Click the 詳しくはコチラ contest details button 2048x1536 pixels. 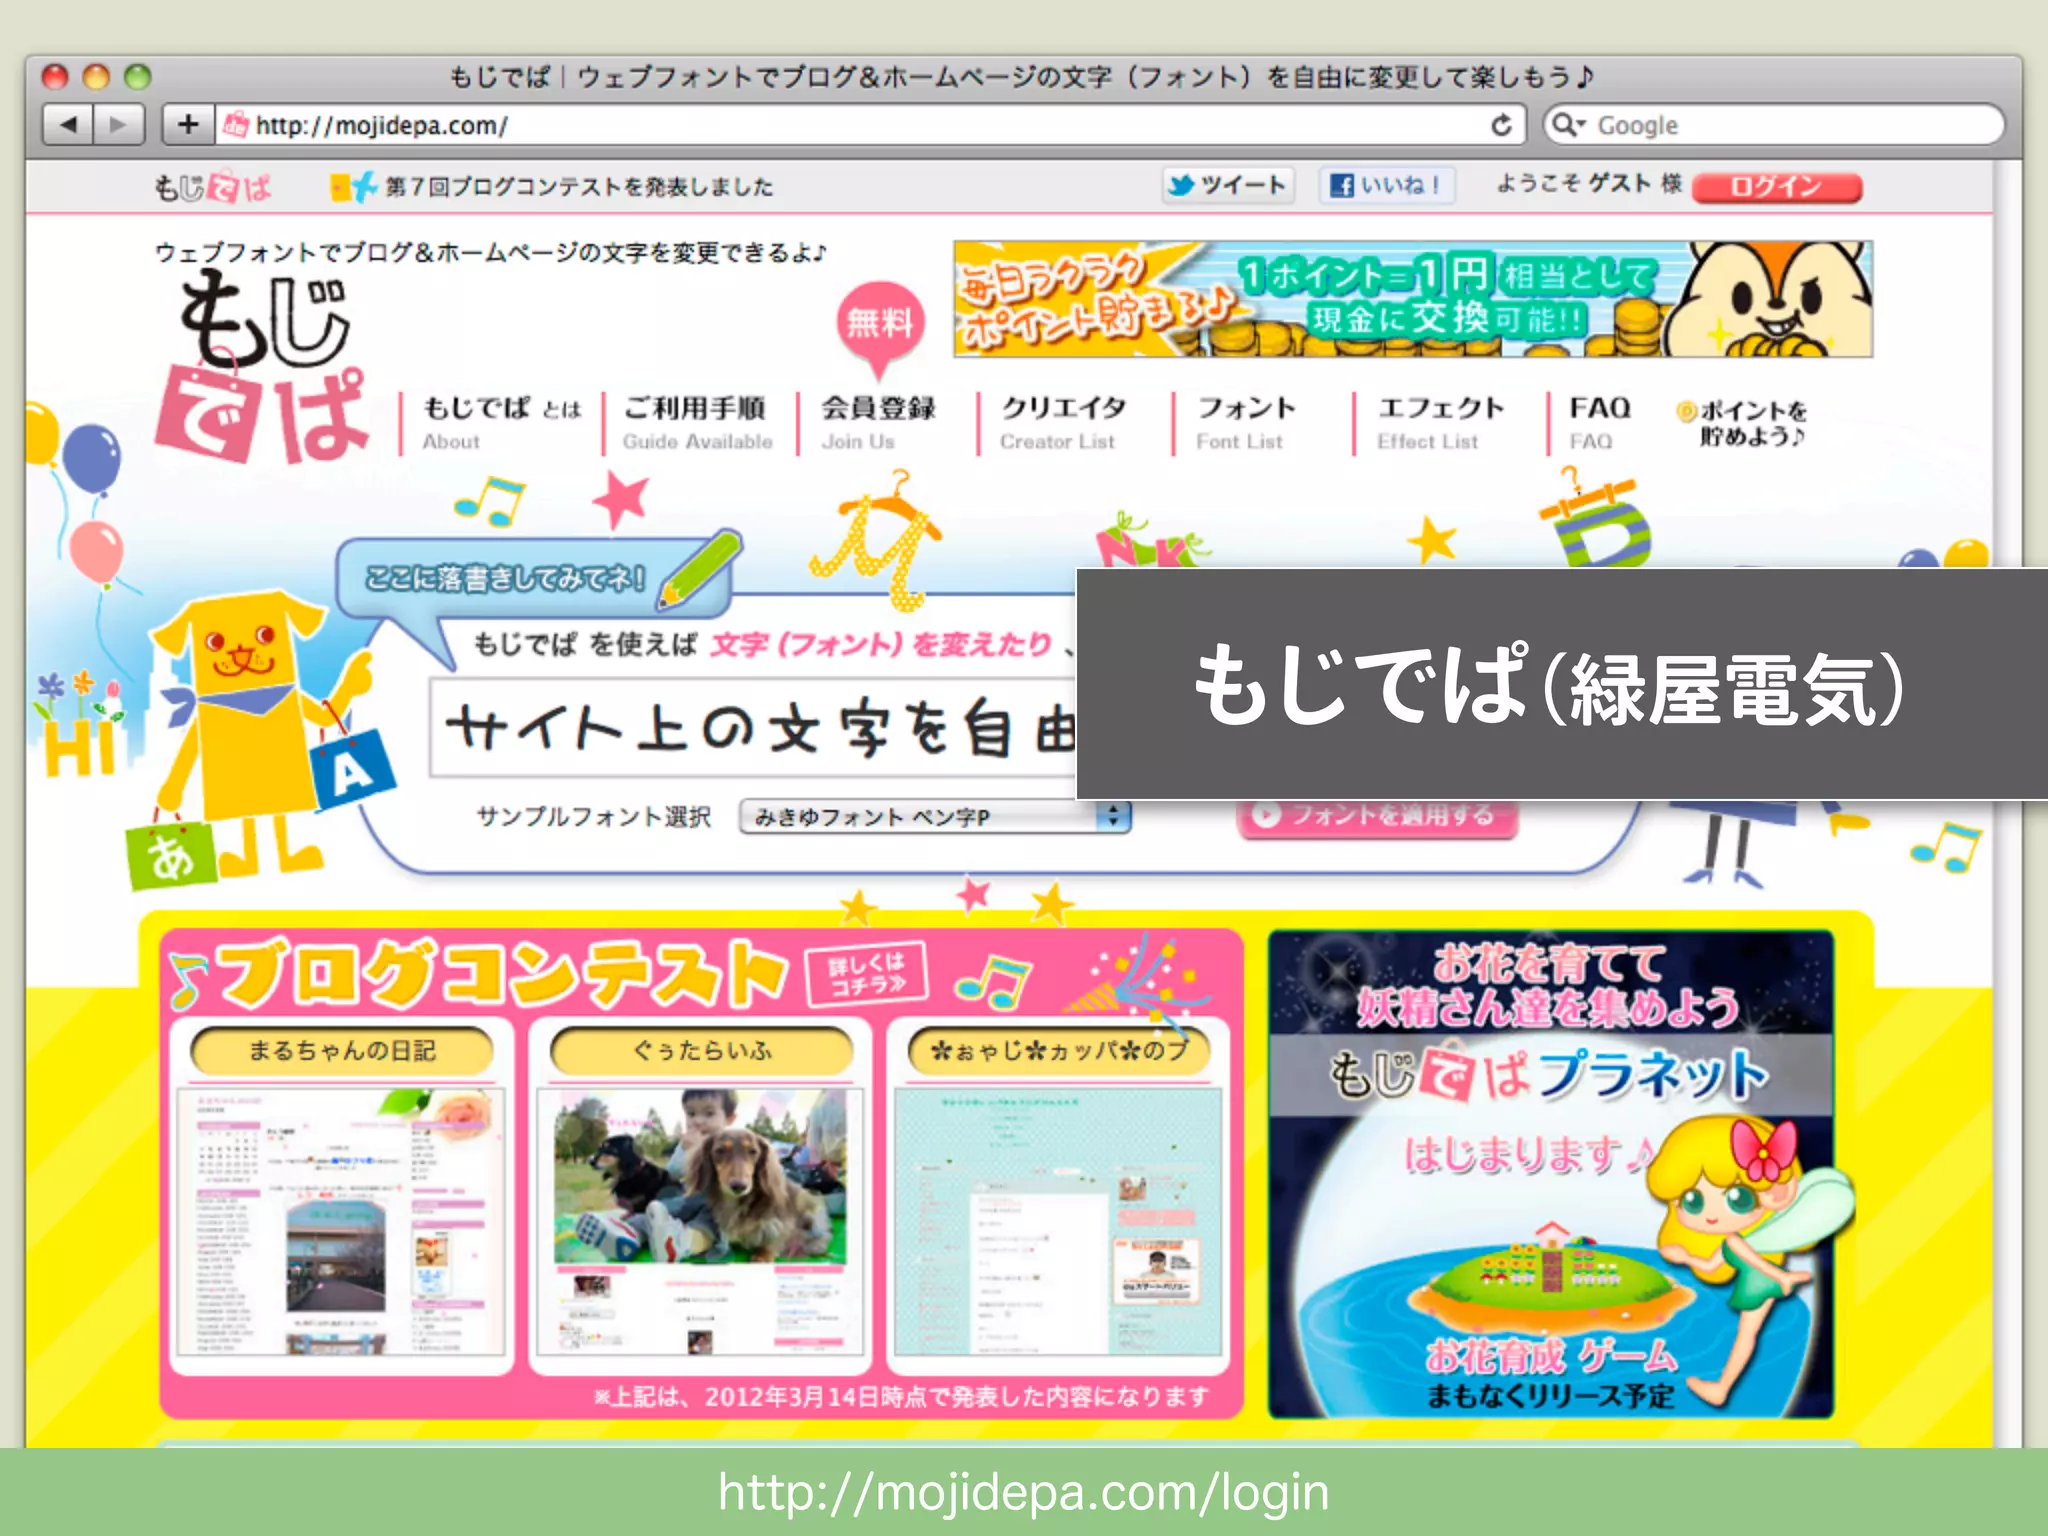(866, 974)
